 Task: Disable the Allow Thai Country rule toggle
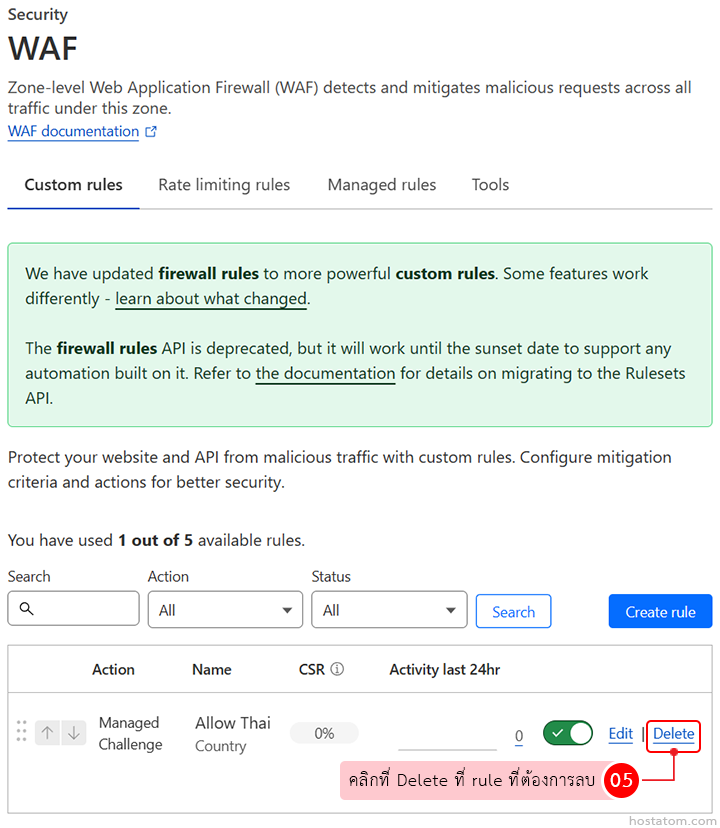coord(567,733)
